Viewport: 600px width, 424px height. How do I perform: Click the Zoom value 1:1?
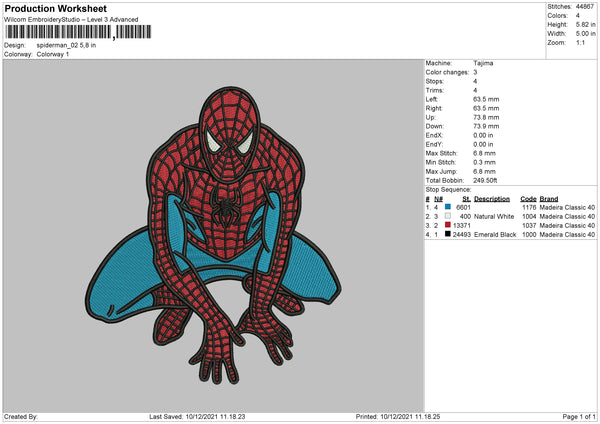tap(580, 43)
